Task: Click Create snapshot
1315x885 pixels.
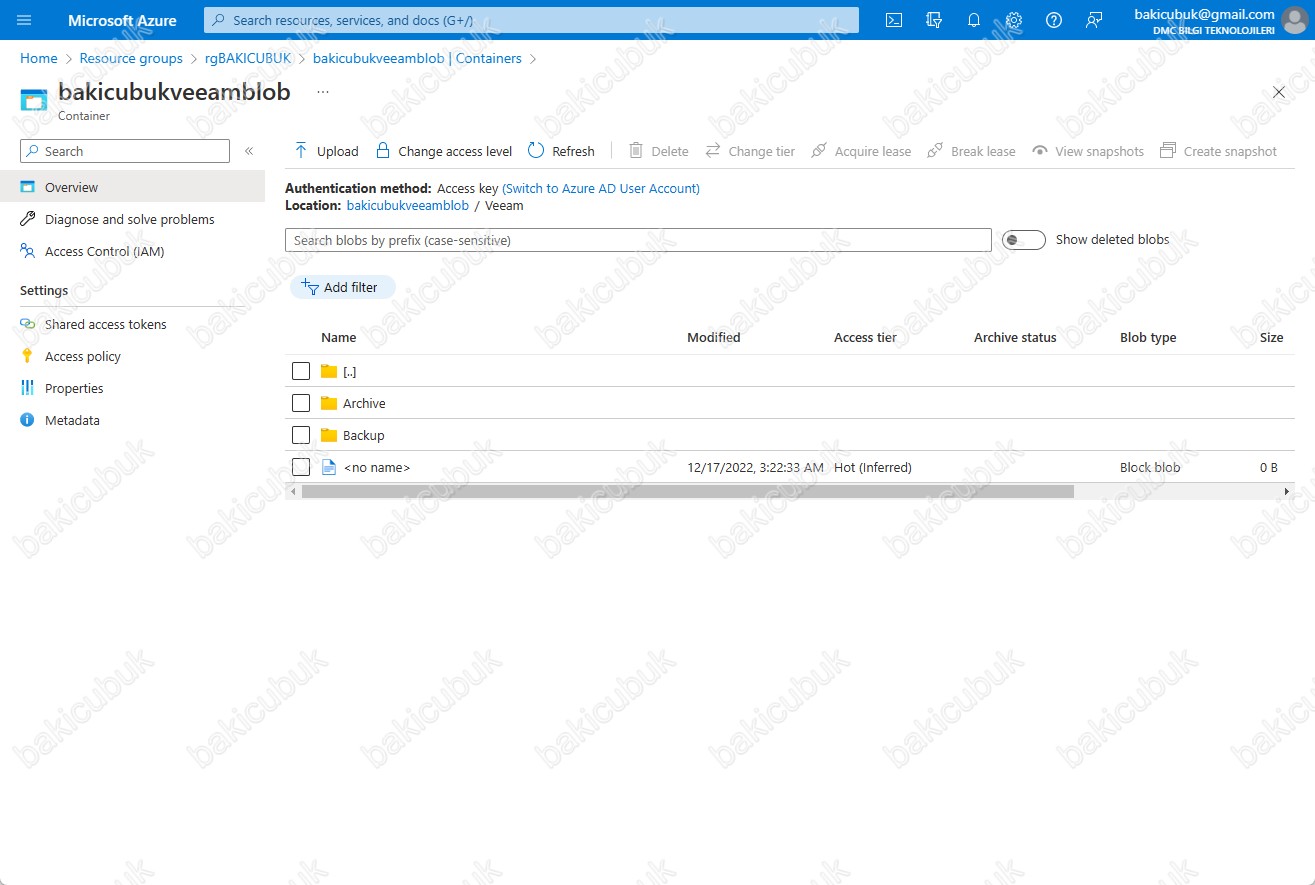Action: tap(1218, 151)
